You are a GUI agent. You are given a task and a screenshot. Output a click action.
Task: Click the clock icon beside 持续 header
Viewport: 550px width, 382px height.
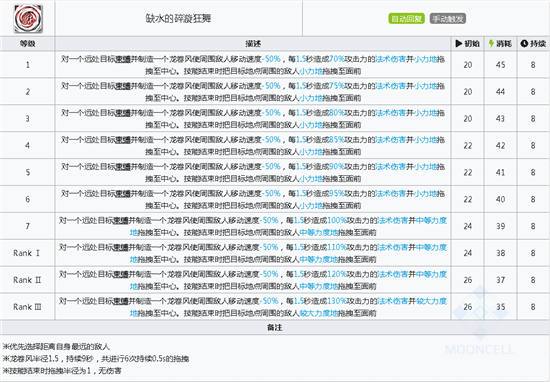(x=524, y=43)
